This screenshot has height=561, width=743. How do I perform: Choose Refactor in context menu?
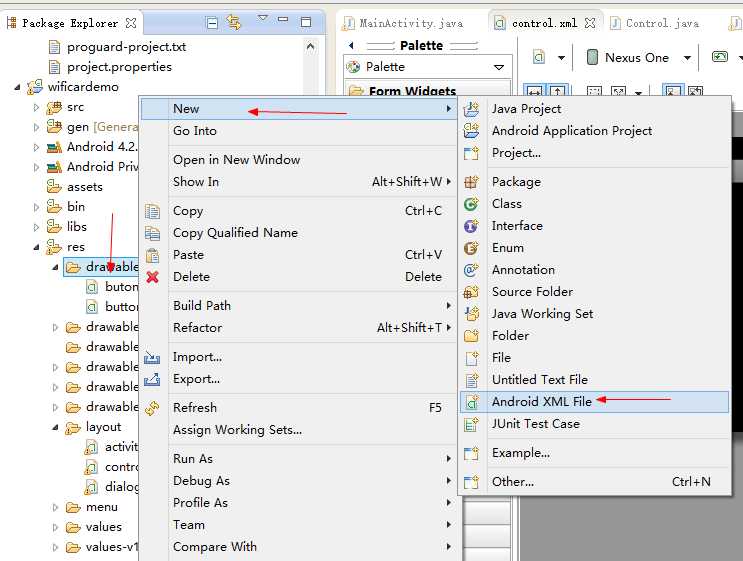pos(299,328)
